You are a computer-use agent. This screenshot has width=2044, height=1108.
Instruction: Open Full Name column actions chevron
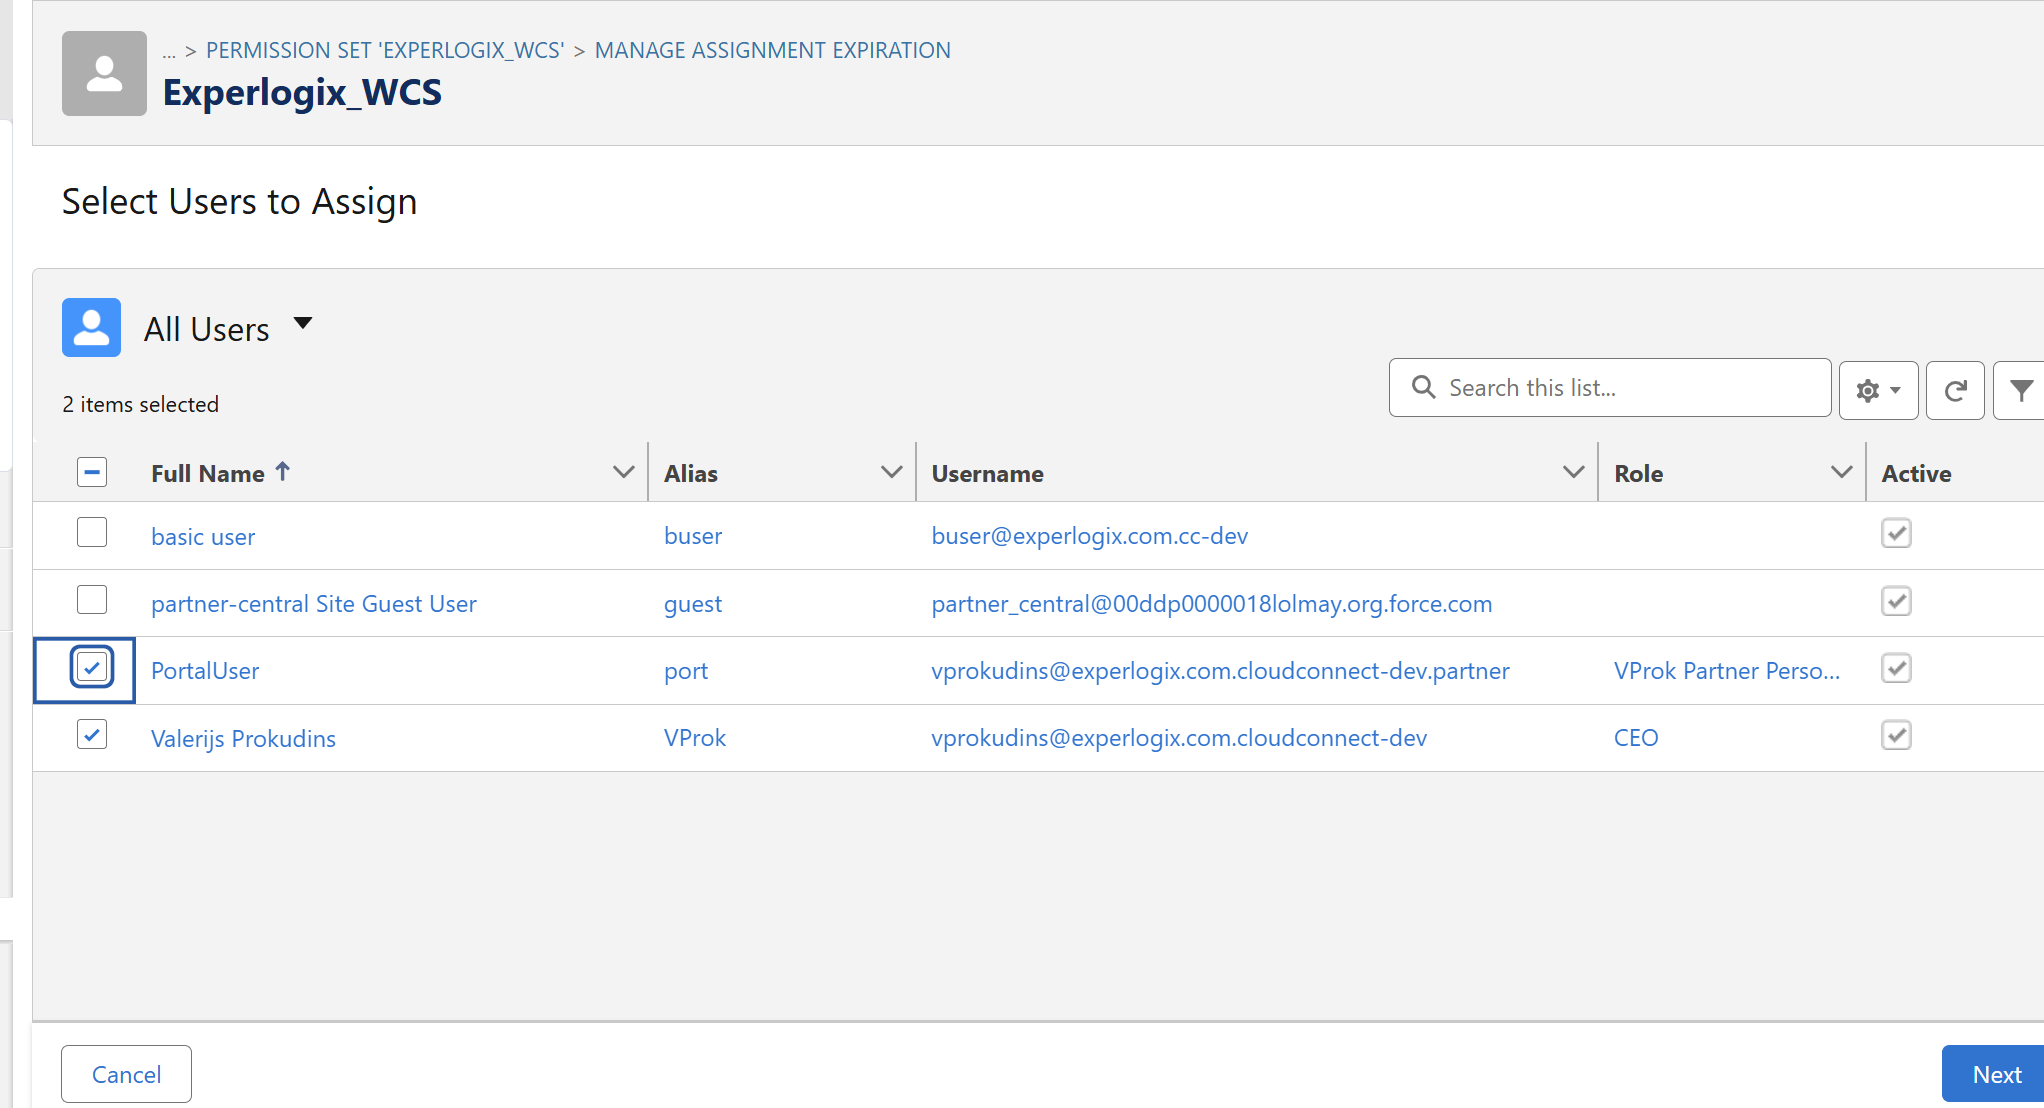pyautogui.click(x=624, y=472)
